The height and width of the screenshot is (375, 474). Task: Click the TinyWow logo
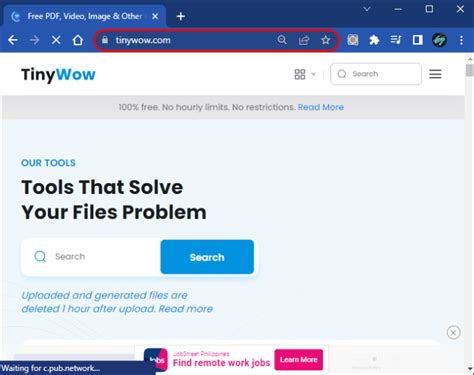click(x=58, y=74)
